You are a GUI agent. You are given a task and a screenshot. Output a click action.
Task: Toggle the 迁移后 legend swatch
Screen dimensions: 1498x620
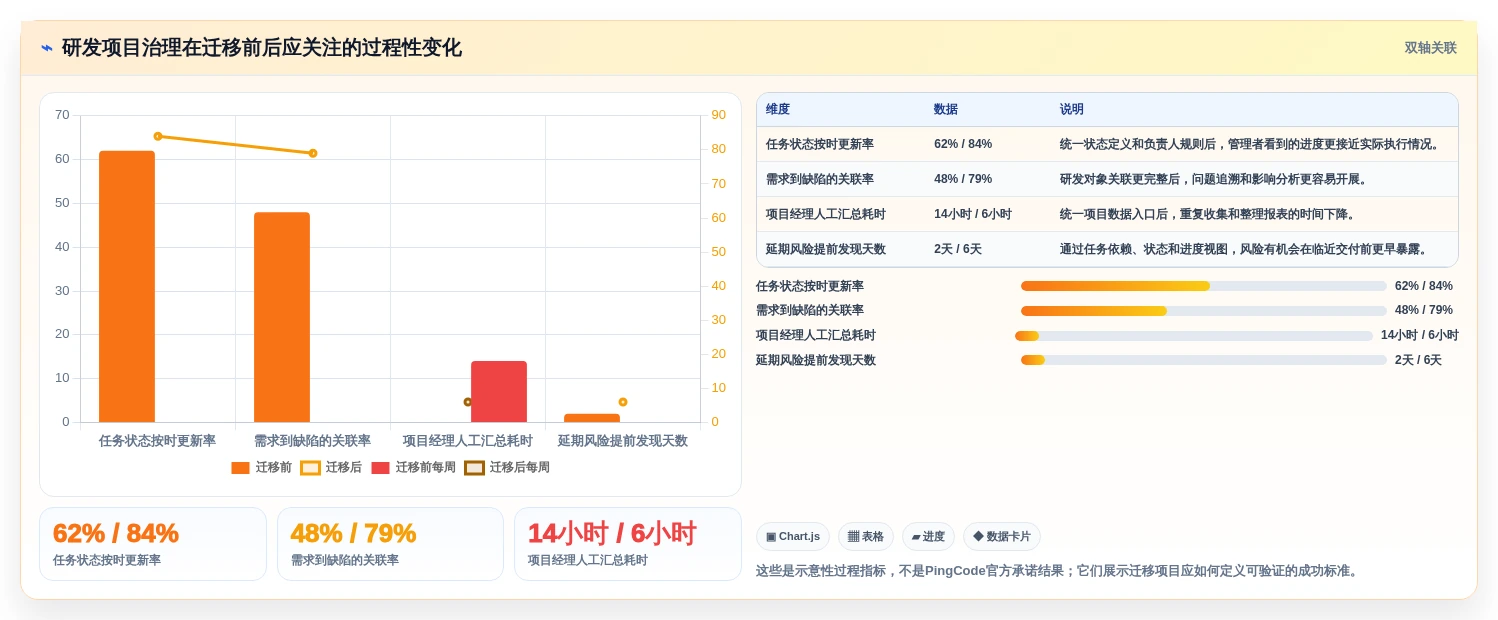[x=310, y=468]
